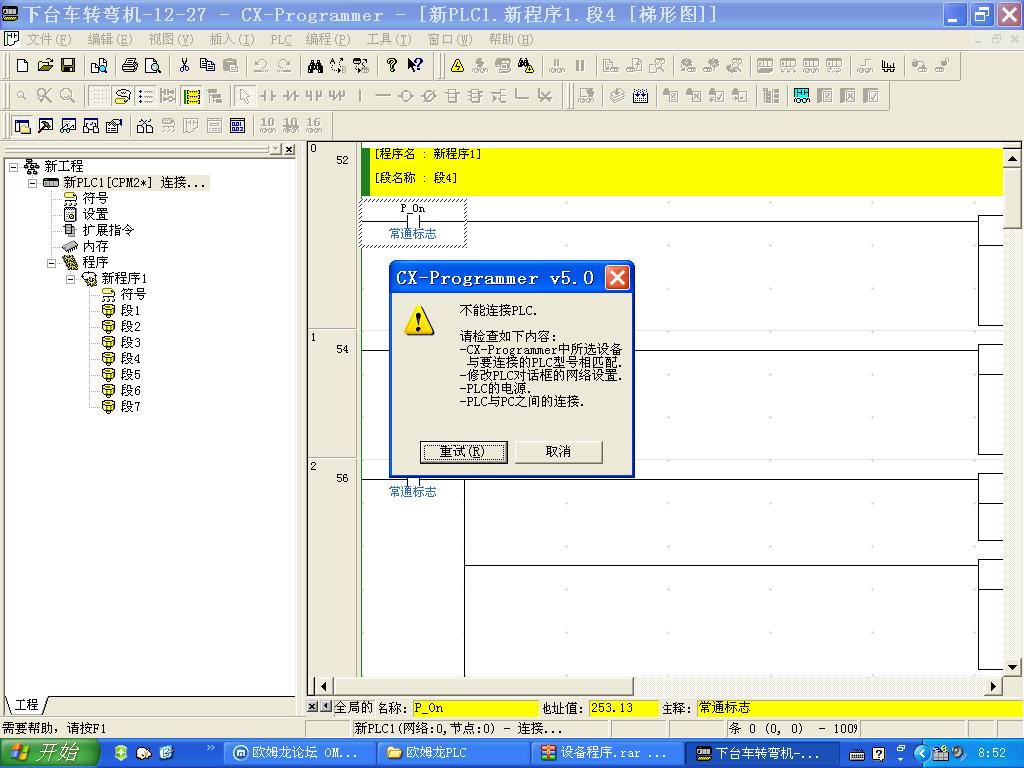This screenshot has width=1024, height=768.
Task: Click the 名称 field showing P_On
Action: point(475,708)
